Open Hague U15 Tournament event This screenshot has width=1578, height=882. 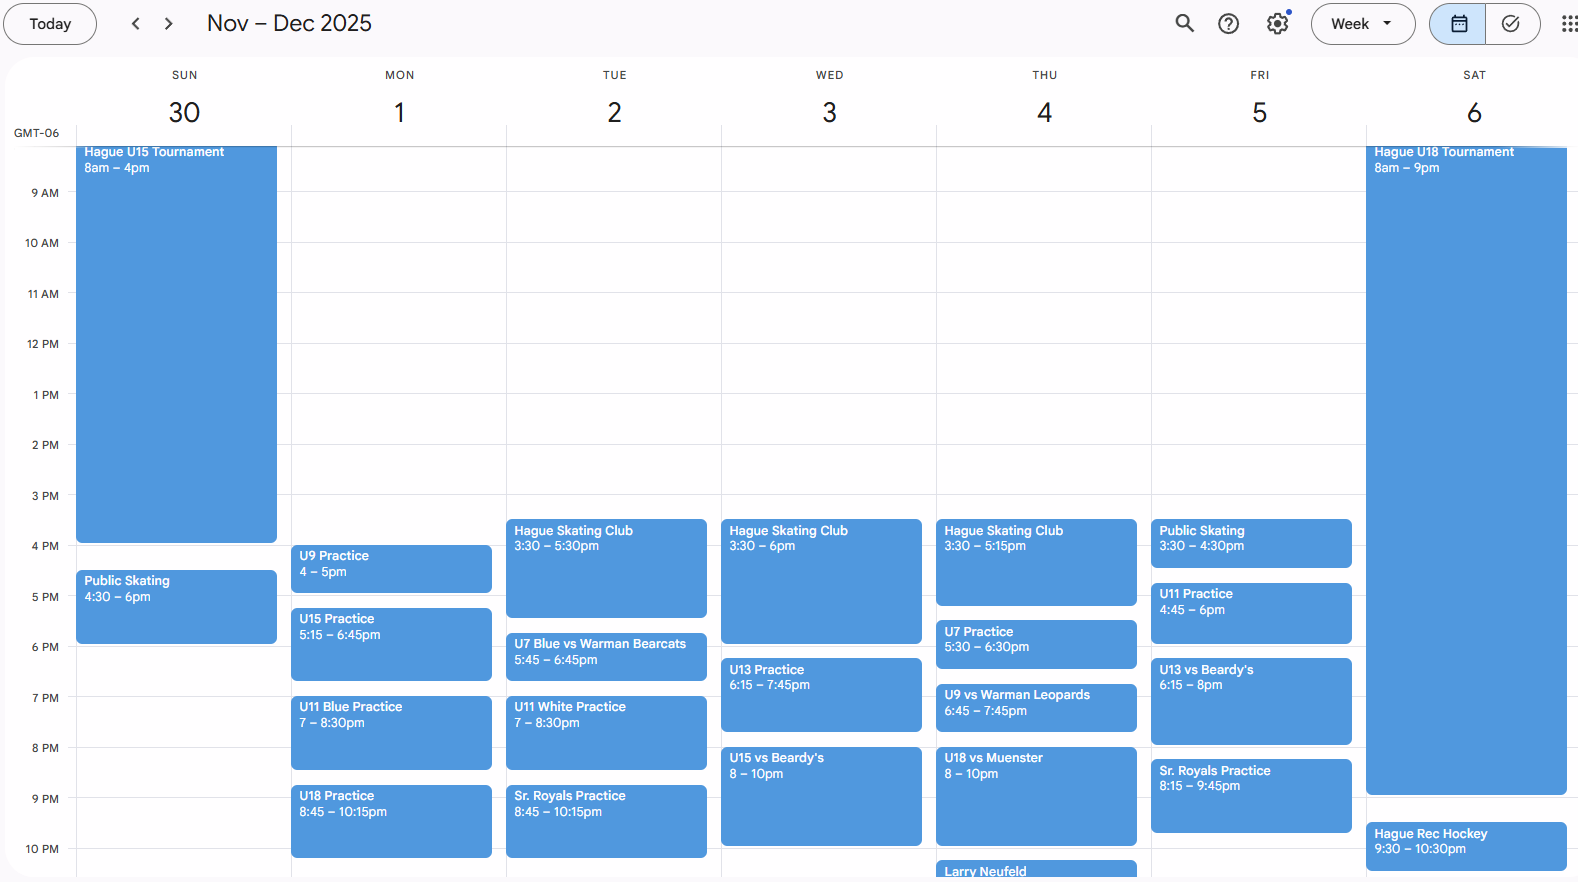pos(176,340)
